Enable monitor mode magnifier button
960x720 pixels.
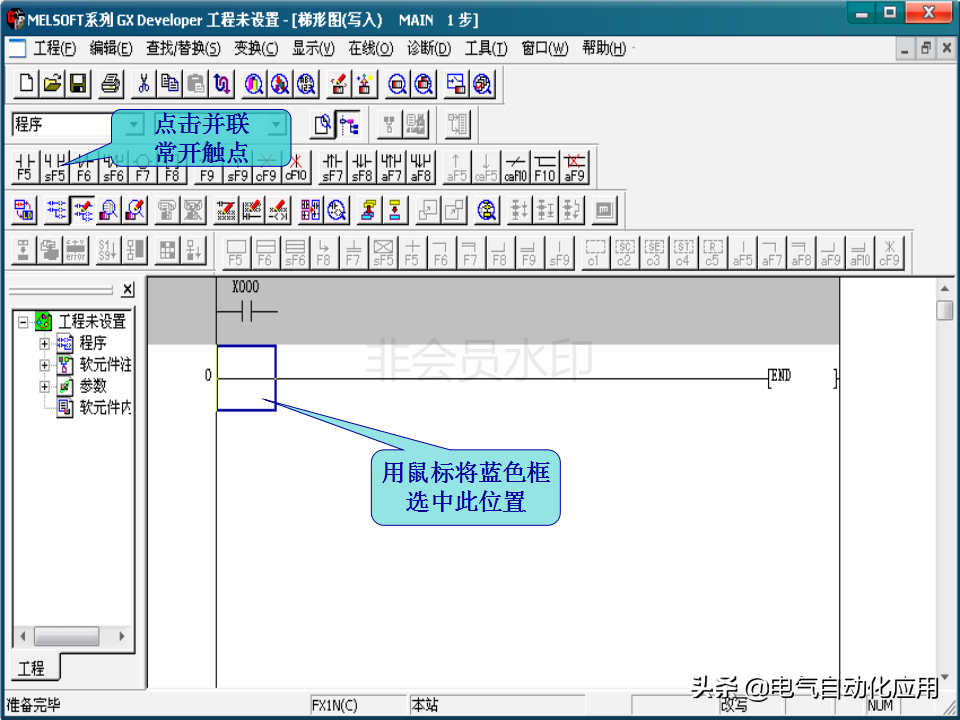tap(108, 210)
